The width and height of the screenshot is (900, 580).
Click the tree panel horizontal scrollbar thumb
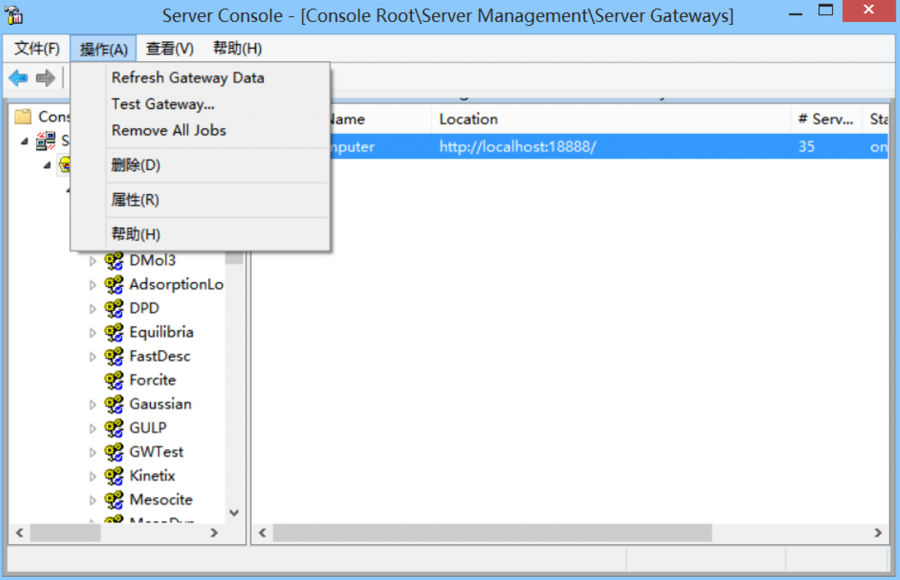click(65, 533)
